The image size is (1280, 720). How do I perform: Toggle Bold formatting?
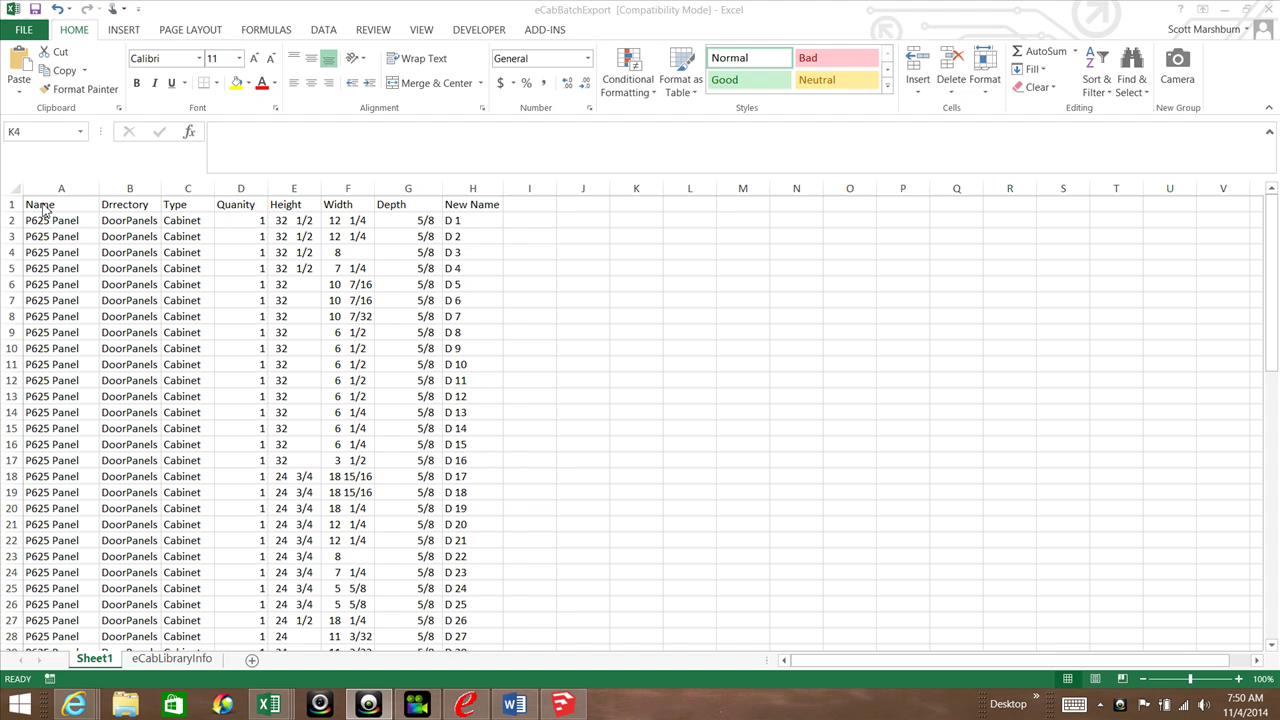[x=137, y=83]
